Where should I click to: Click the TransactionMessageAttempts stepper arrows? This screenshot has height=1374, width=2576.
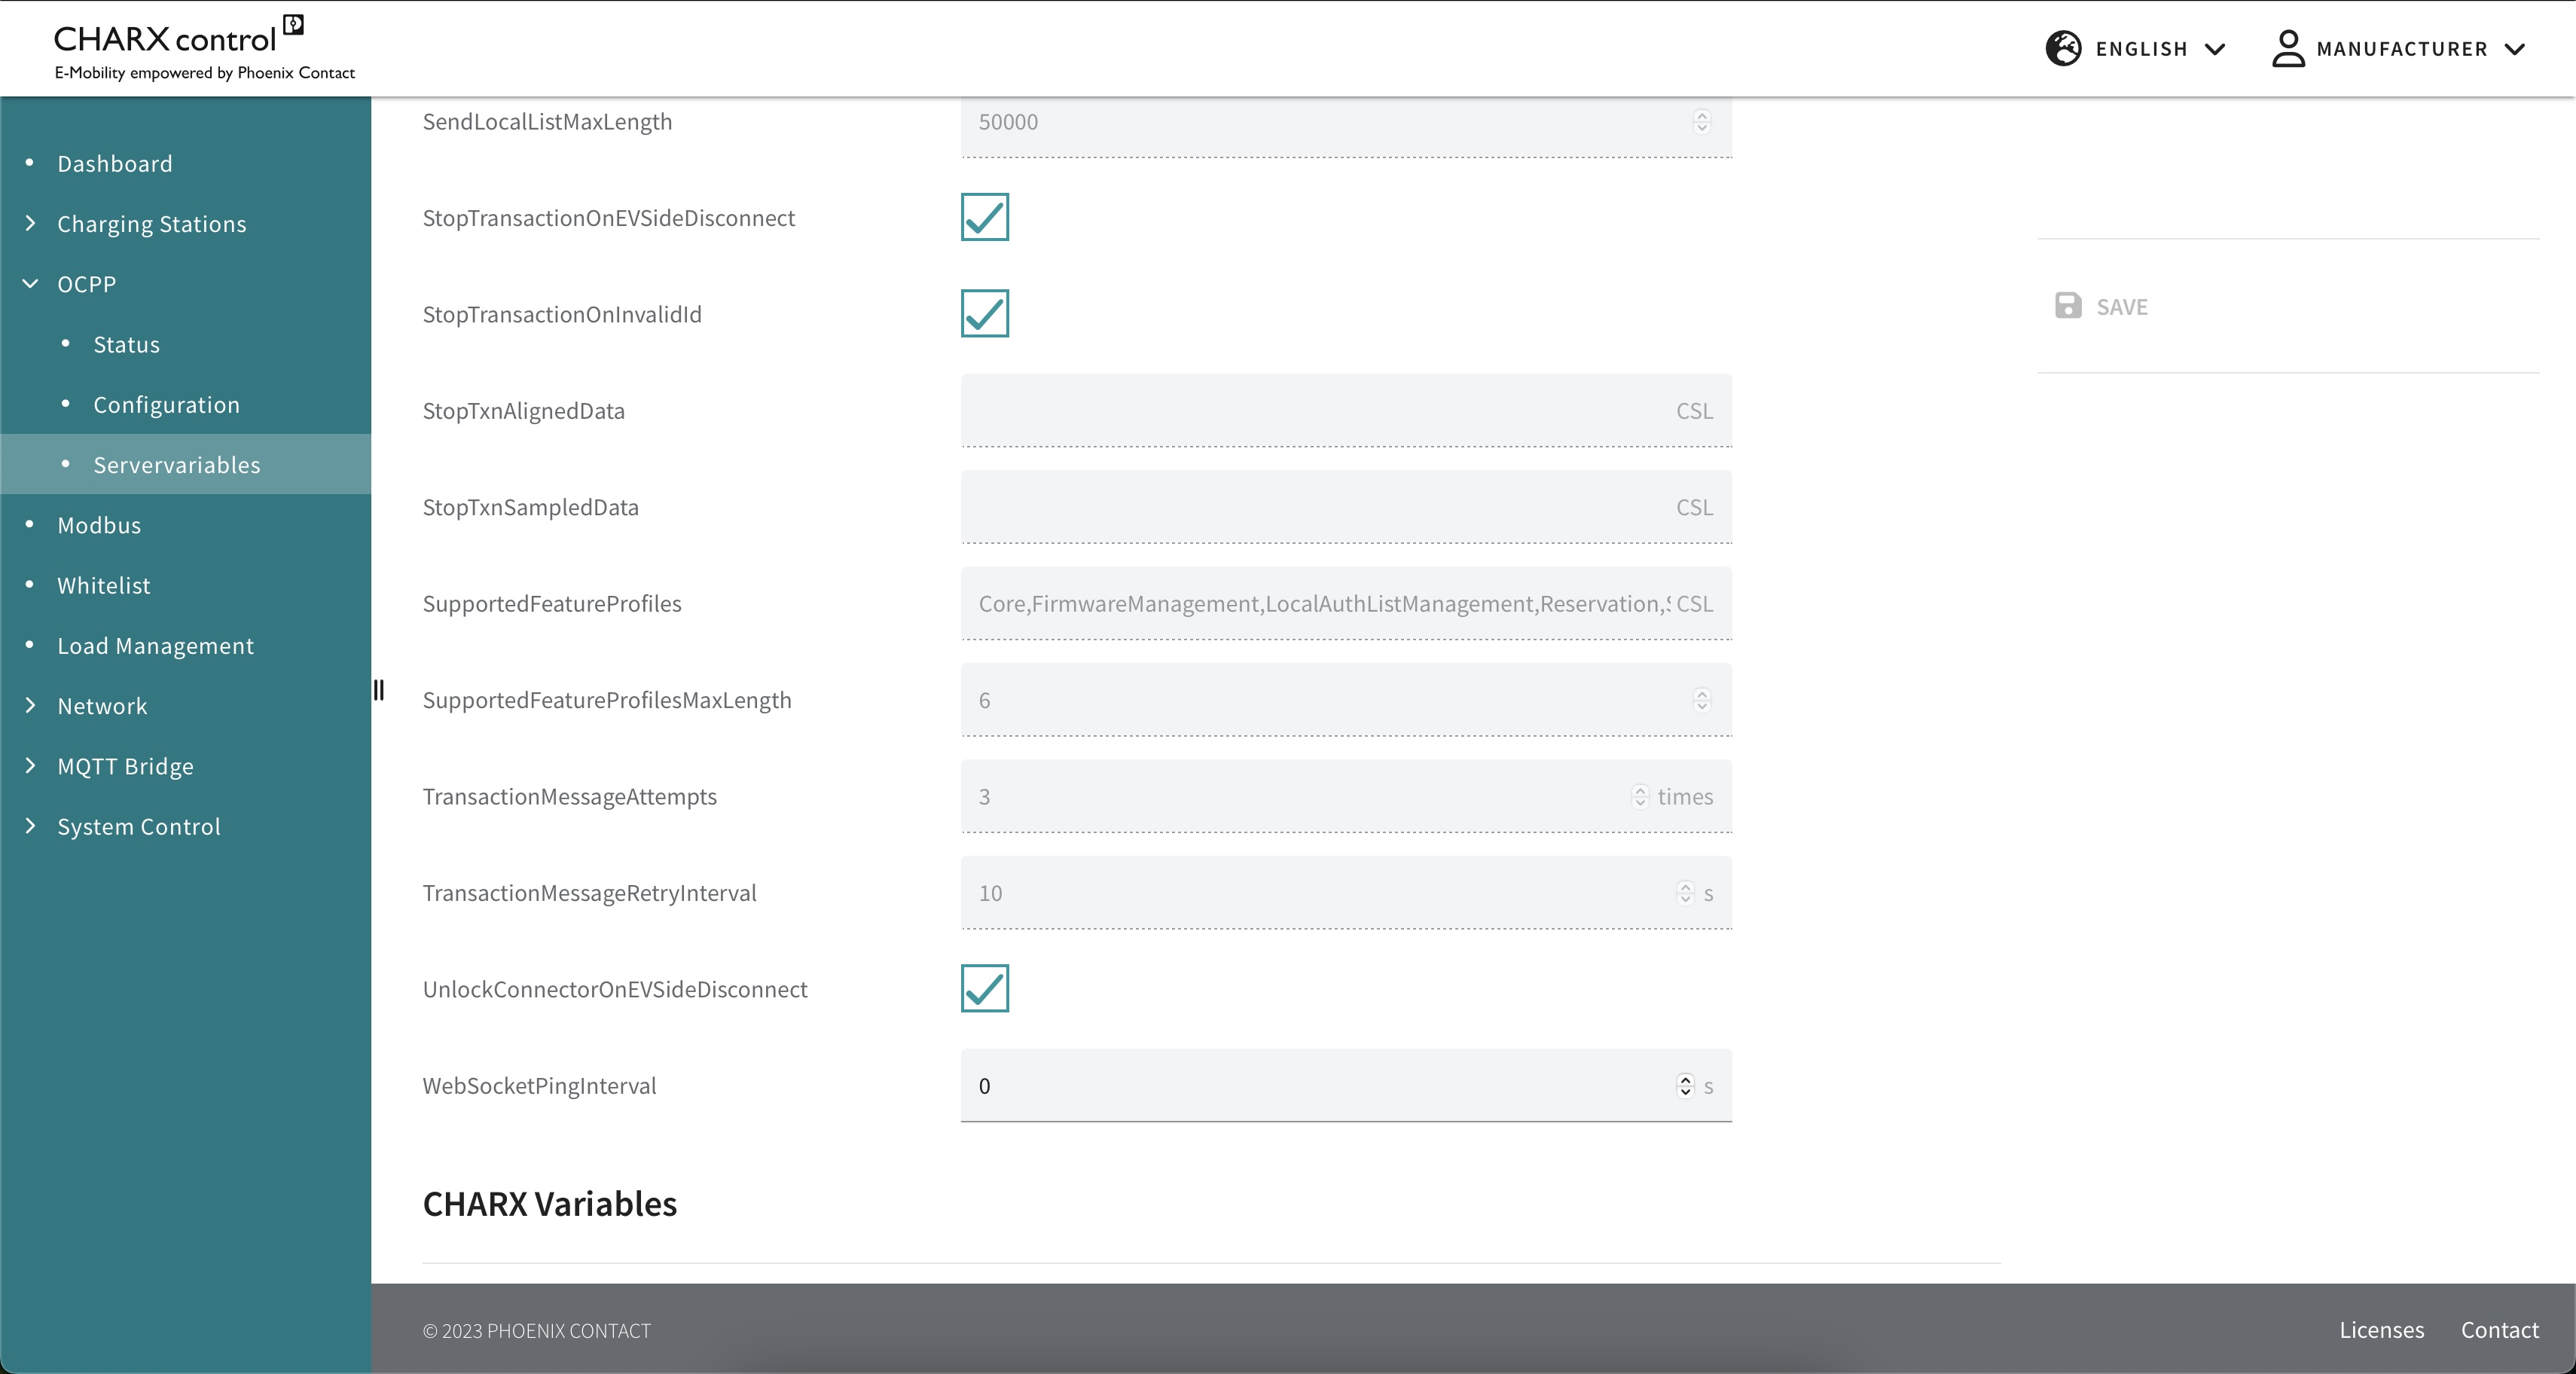1640,796
